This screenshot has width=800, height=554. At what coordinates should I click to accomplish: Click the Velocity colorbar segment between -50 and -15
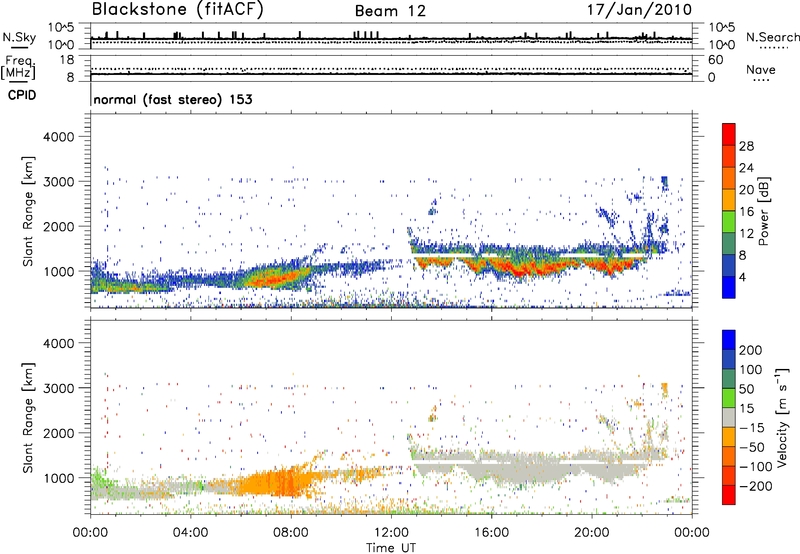coord(729,437)
